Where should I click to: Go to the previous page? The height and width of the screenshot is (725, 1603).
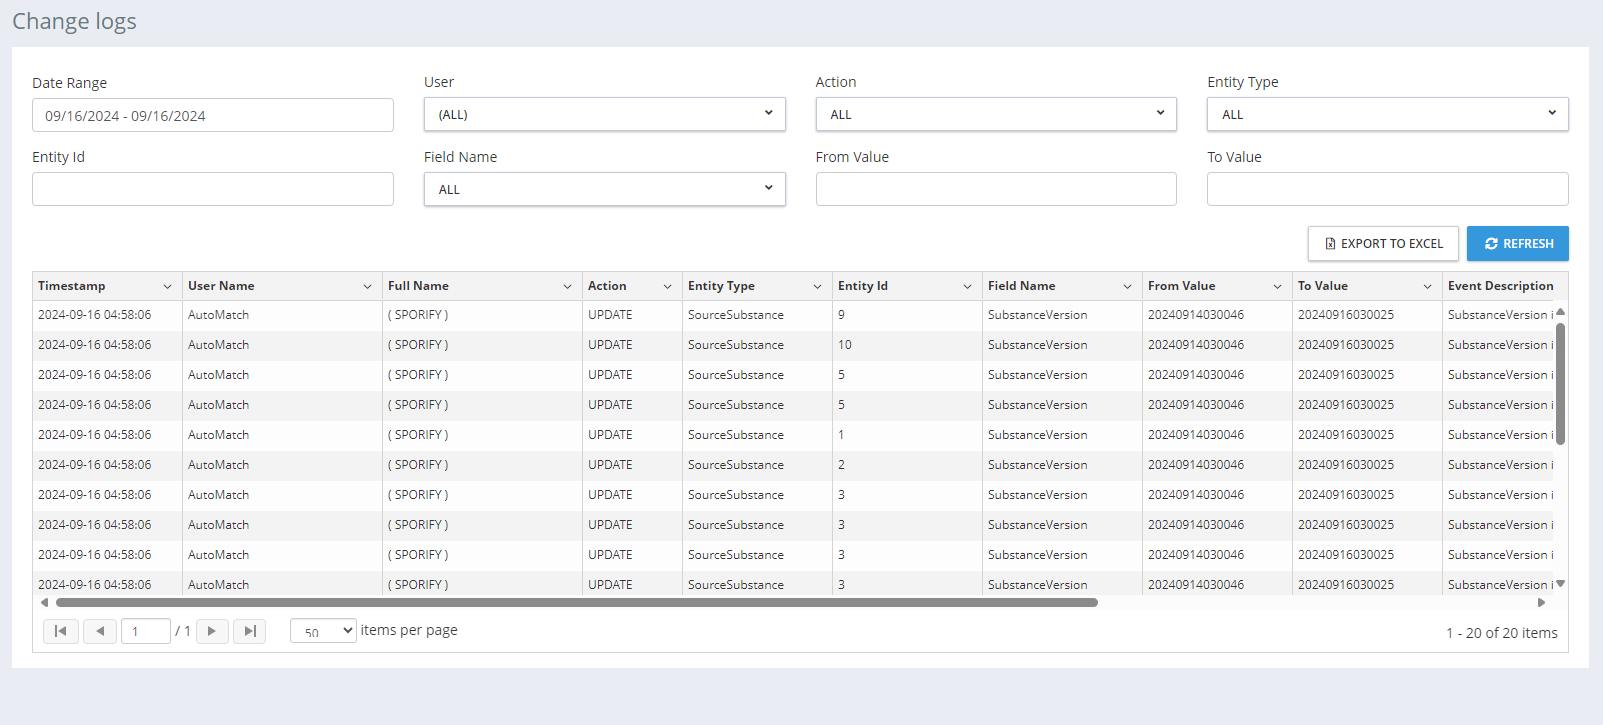point(100,631)
